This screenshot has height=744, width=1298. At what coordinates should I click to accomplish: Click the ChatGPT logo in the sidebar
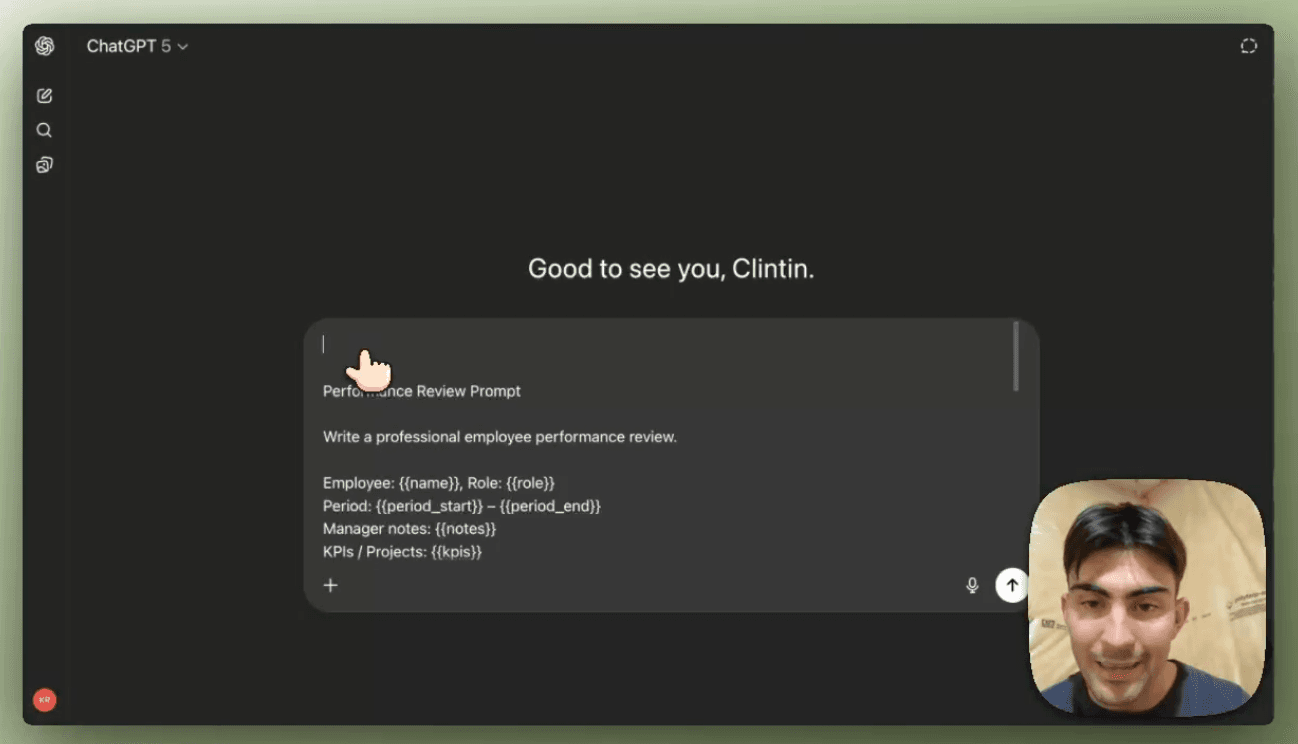click(44, 46)
